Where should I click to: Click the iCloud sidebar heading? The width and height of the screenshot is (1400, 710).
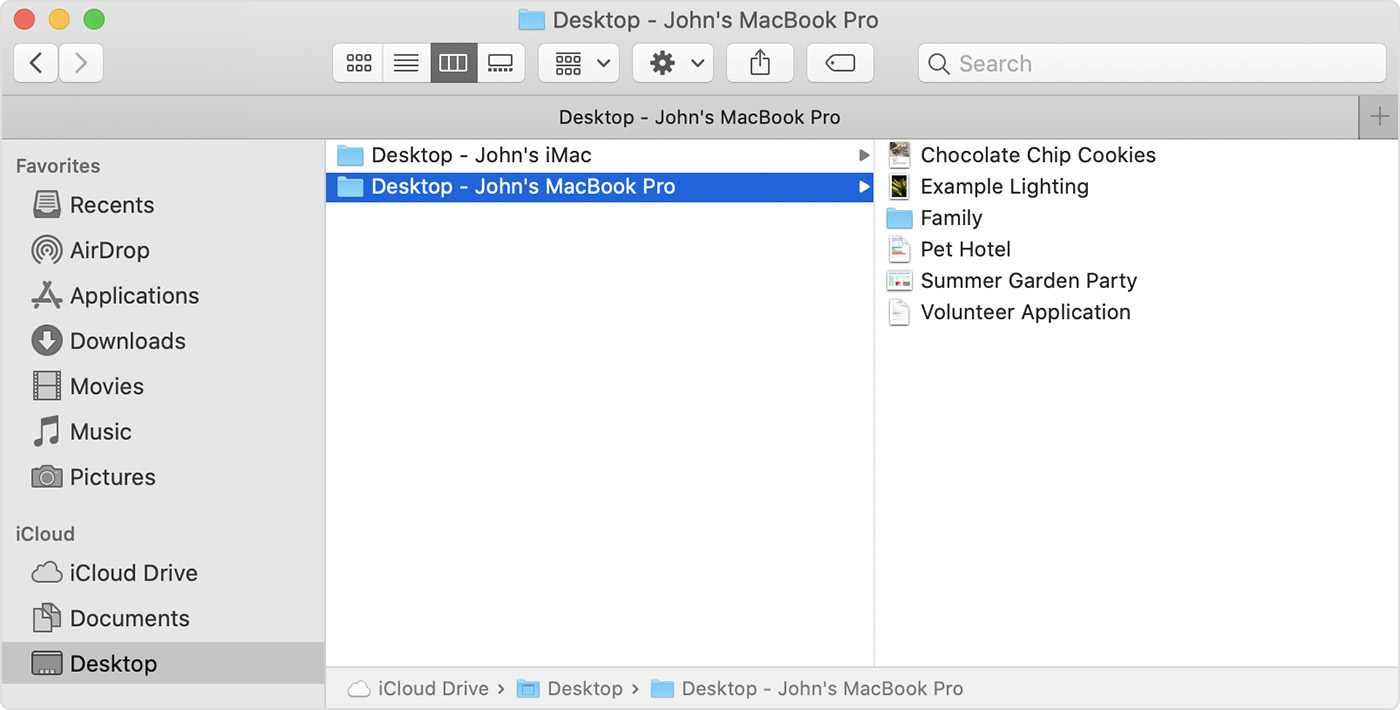[x=45, y=534]
